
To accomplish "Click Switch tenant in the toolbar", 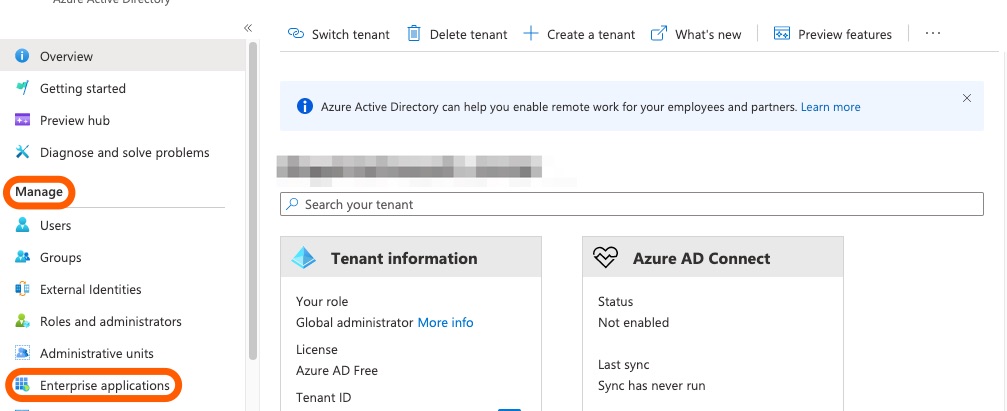I will pos(339,34).
